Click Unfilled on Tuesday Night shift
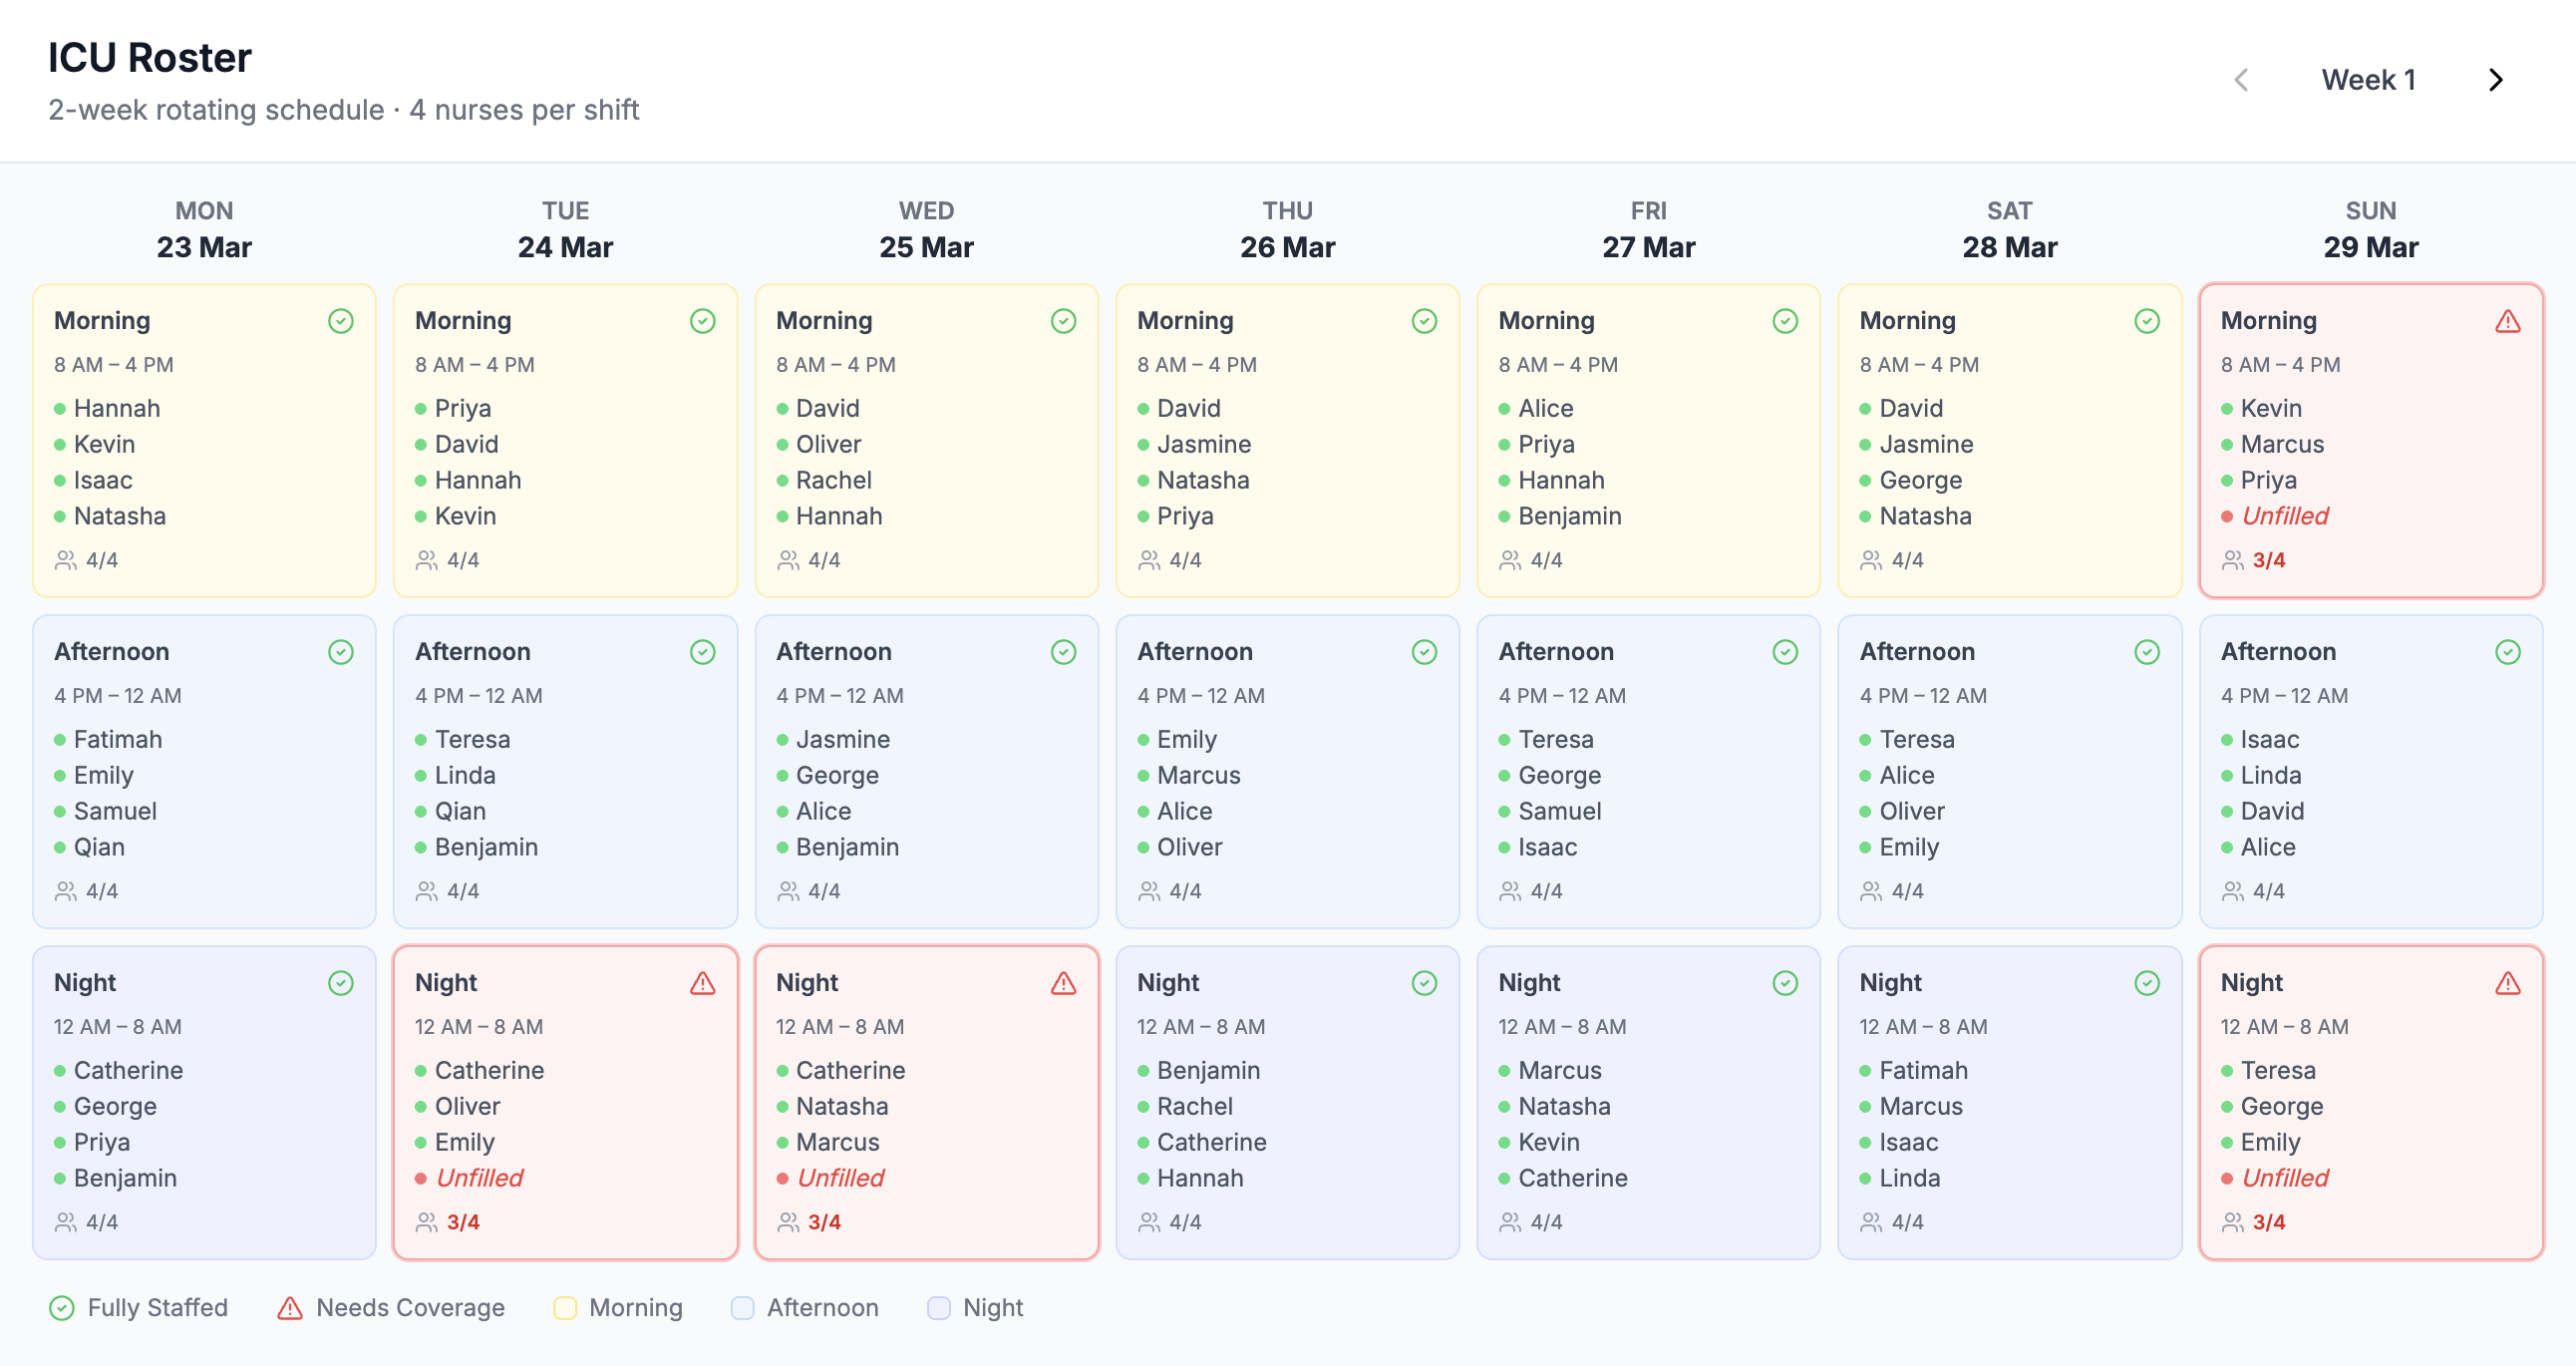Viewport: 2576px width, 1366px height. (481, 1178)
